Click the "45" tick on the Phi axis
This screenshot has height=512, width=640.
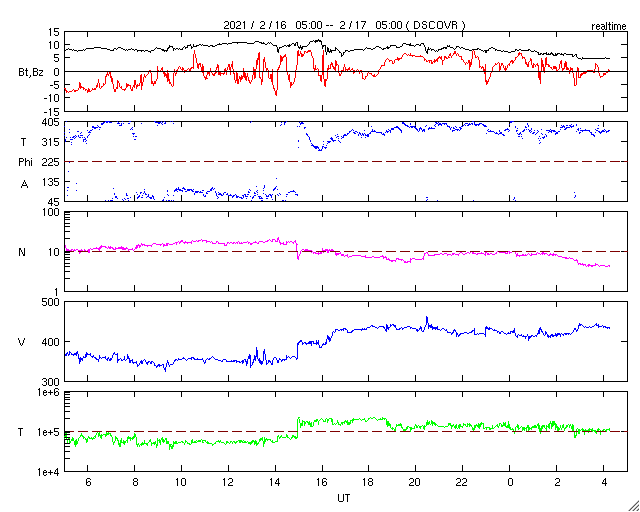(54, 202)
